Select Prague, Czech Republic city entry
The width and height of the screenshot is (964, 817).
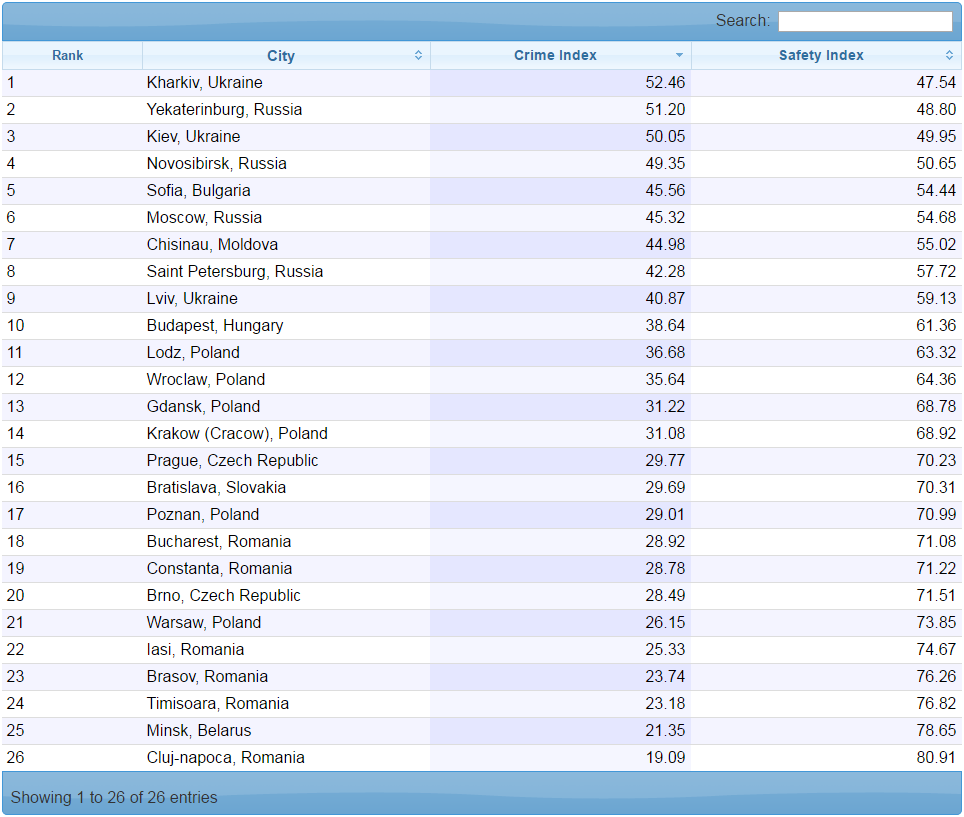(232, 461)
